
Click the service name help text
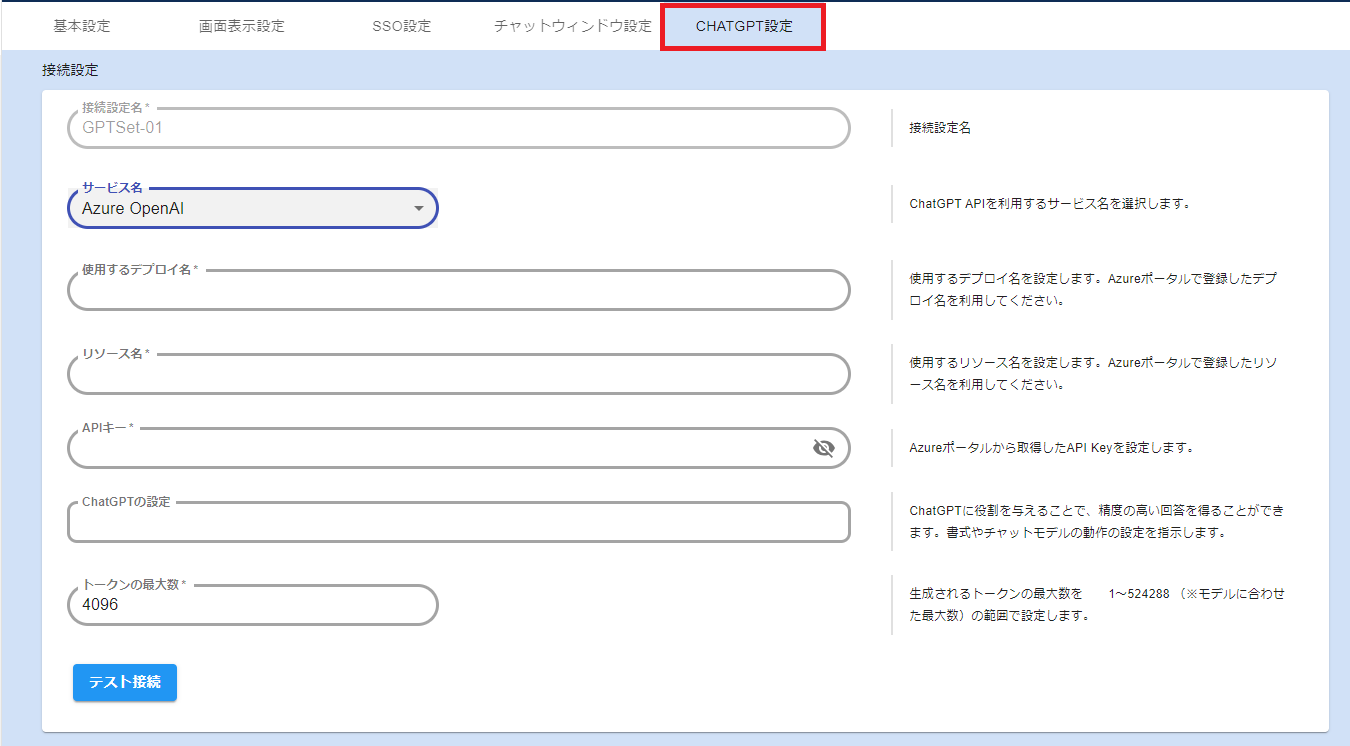pyautogui.click(x=1049, y=203)
